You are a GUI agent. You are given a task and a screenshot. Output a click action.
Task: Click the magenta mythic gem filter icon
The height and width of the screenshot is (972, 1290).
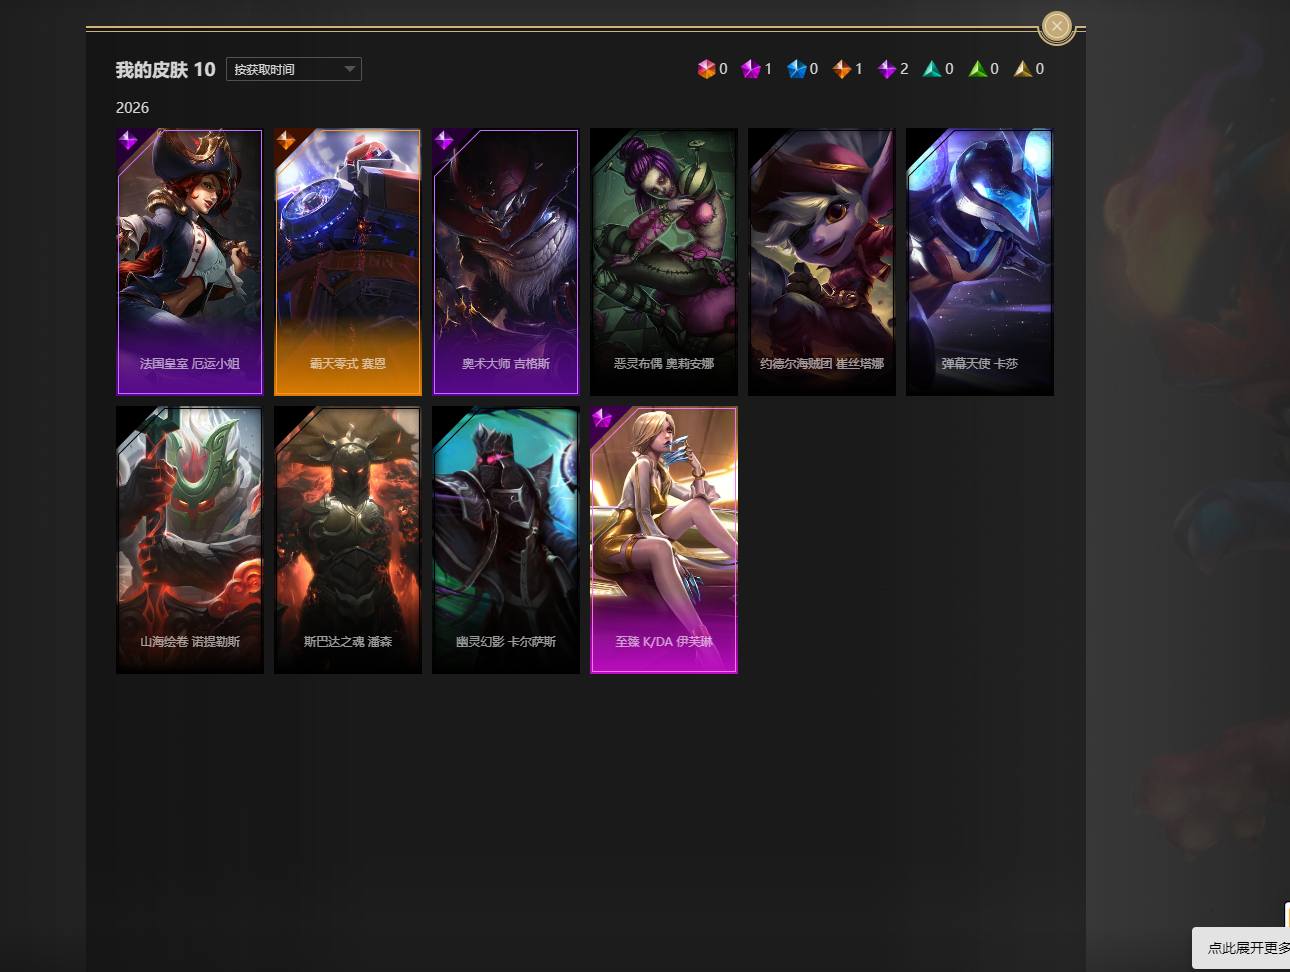pyautogui.click(x=751, y=69)
